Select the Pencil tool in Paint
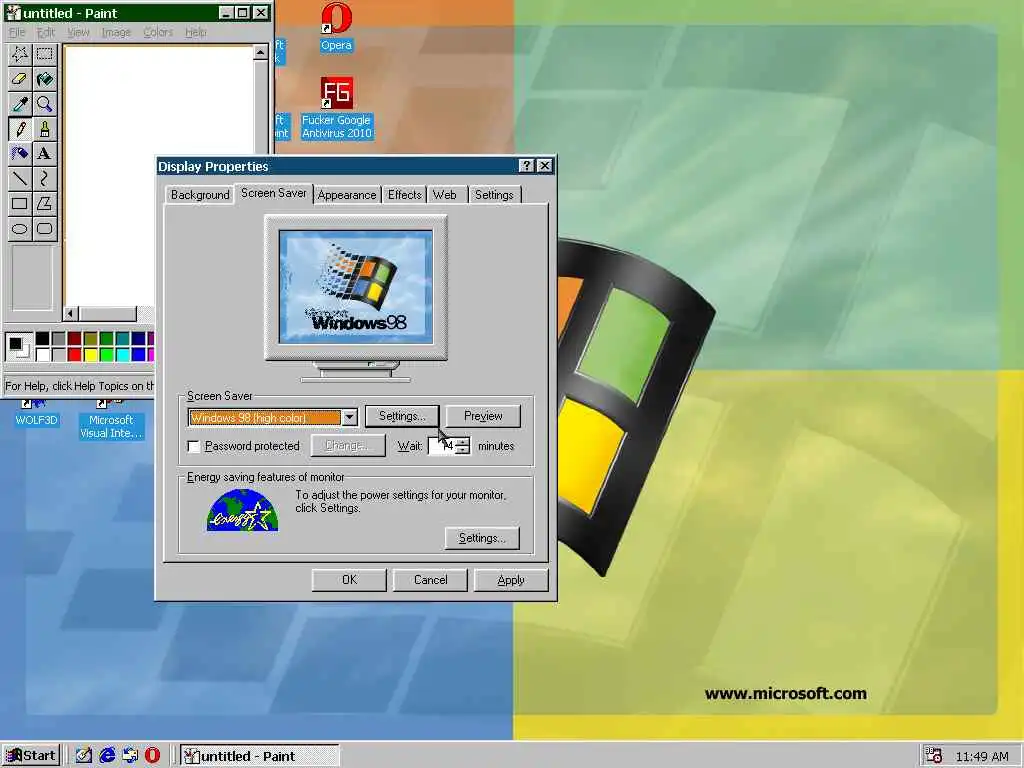The height and width of the screenshot is (768, 1024). [20, 129]
